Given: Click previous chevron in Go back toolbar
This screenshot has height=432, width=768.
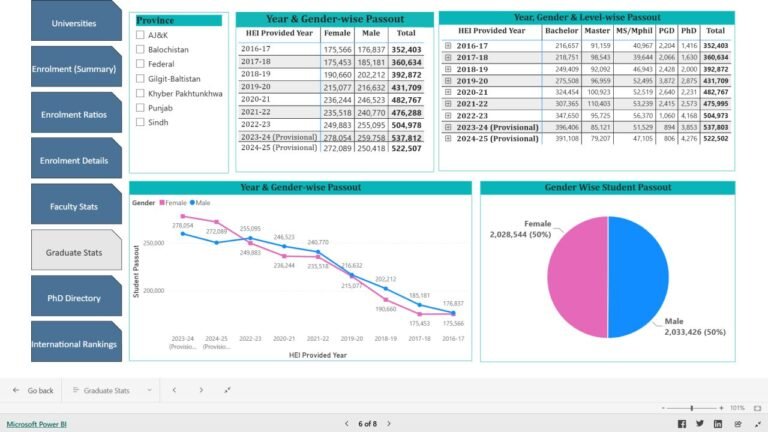Looking at the screenshot, I should (174, 390).
